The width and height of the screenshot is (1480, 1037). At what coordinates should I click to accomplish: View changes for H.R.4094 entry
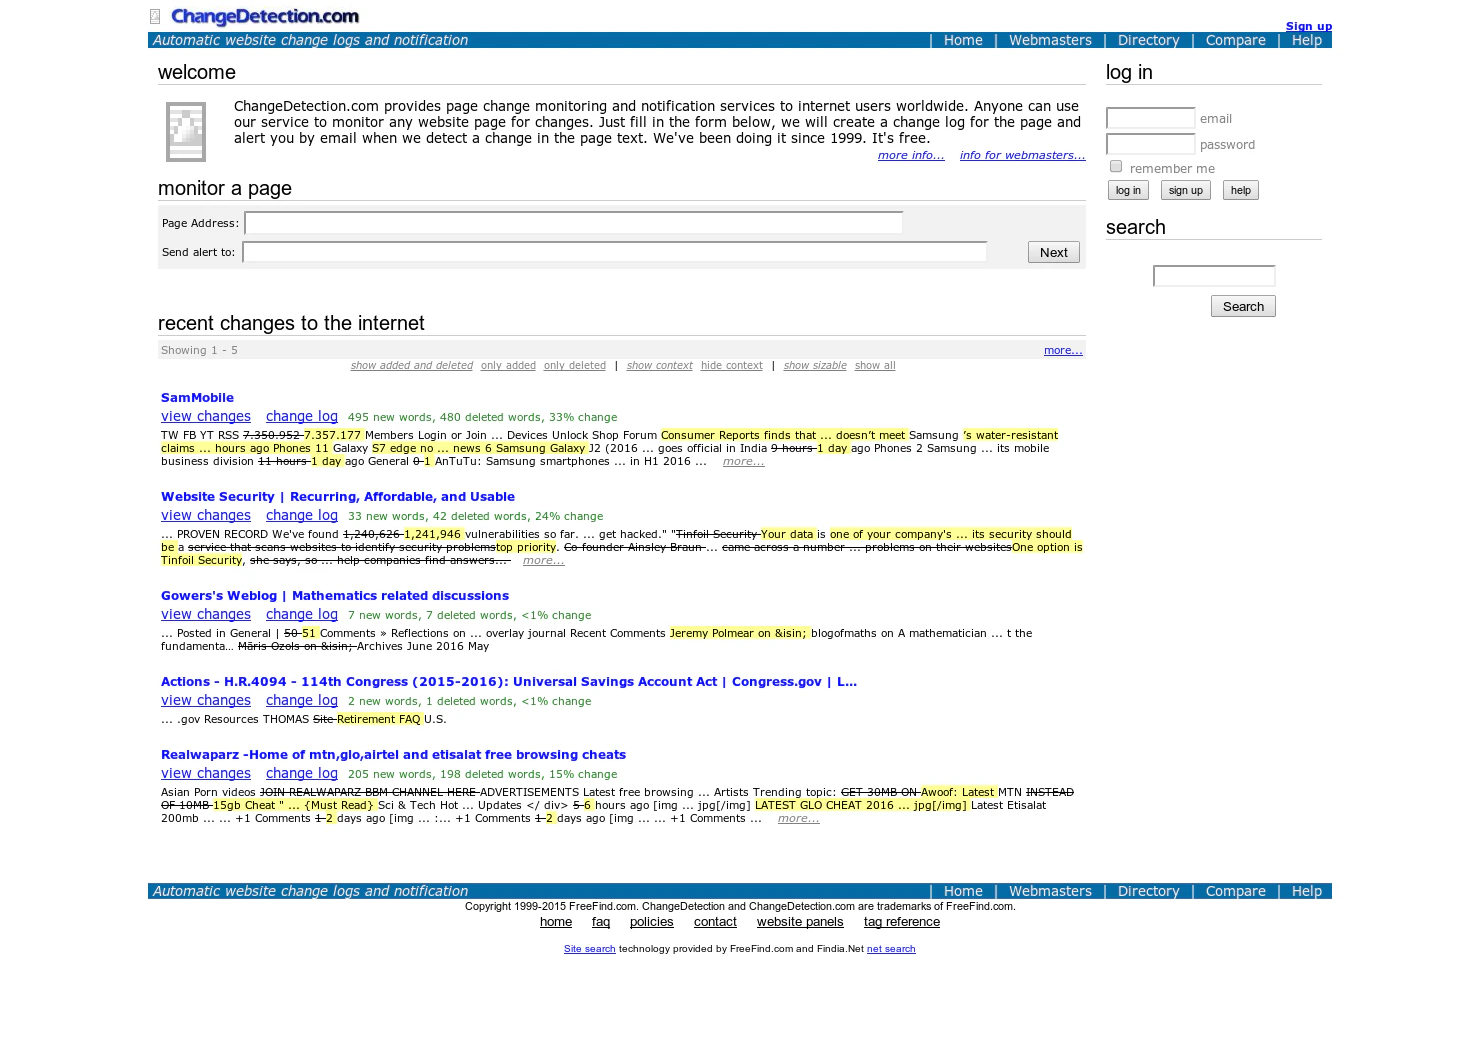206,700
